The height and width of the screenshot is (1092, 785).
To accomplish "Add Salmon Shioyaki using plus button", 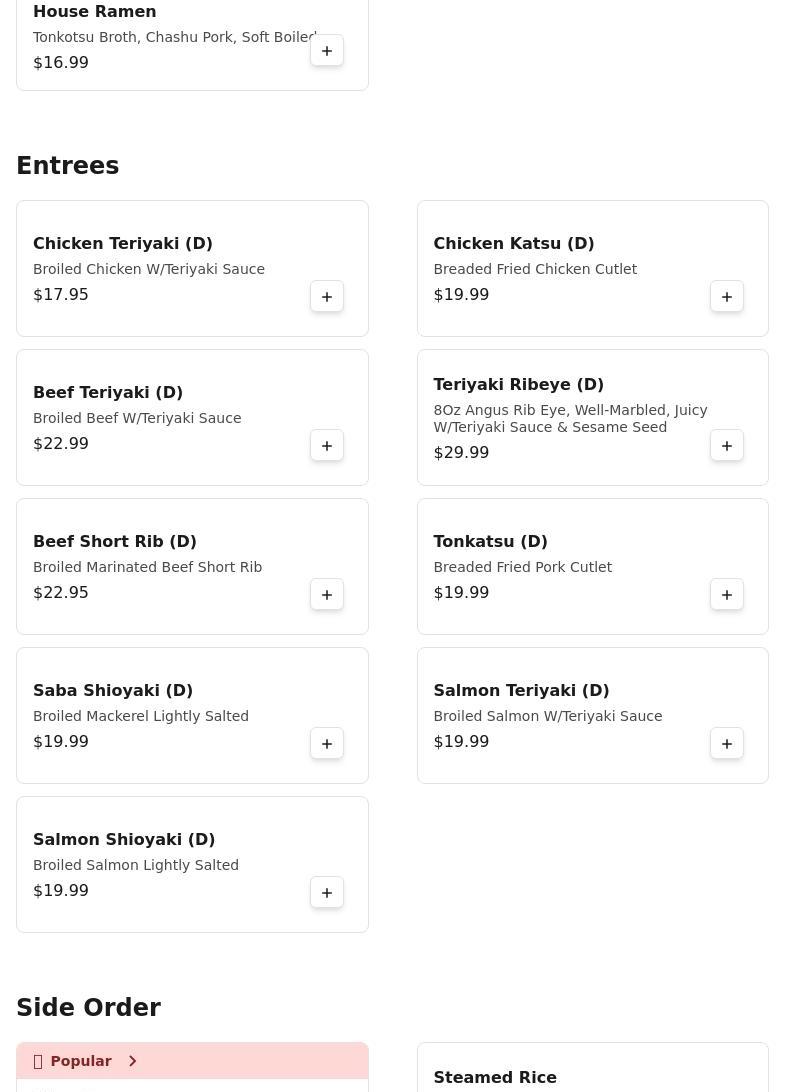I will click(327, 893).
